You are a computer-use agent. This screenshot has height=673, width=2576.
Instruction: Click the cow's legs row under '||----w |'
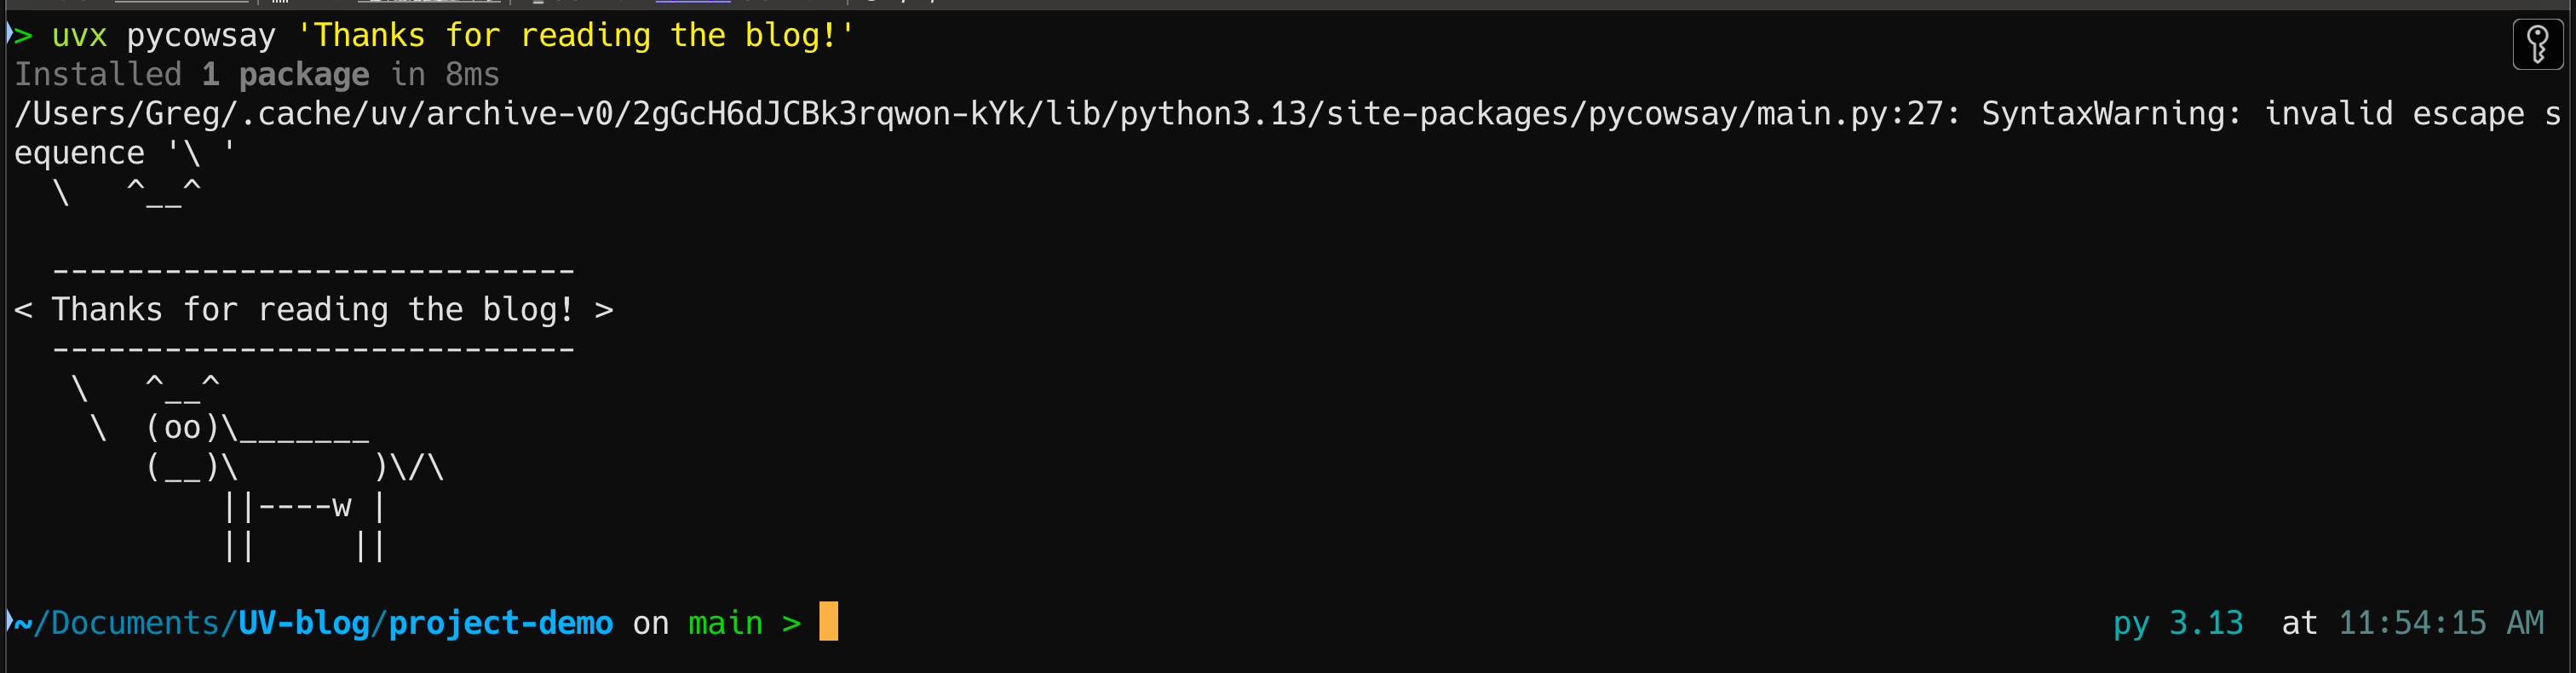[304, 546]
